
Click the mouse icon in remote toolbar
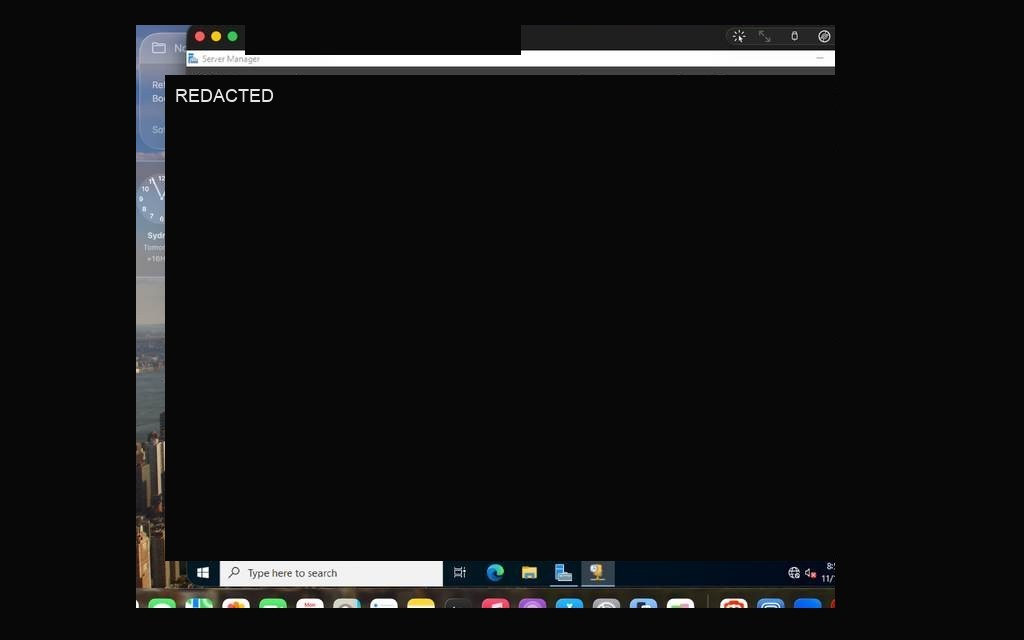point(794,36)
